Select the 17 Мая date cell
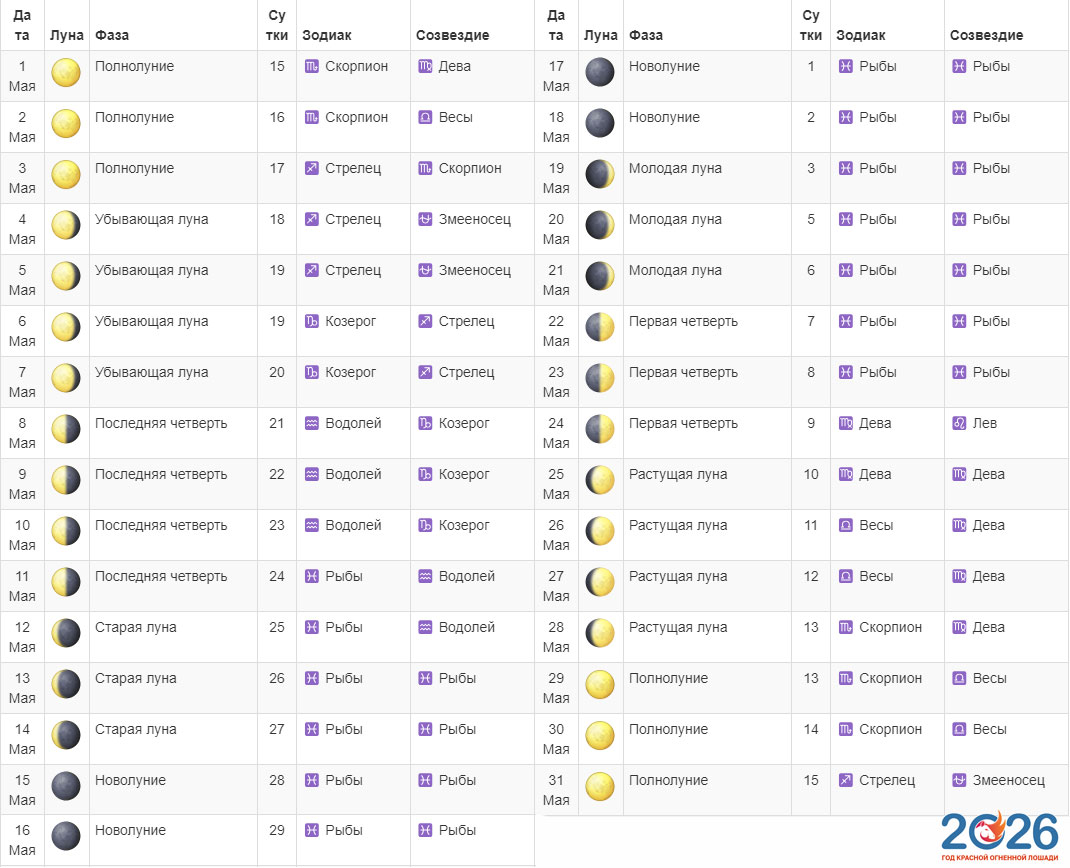 556,76
